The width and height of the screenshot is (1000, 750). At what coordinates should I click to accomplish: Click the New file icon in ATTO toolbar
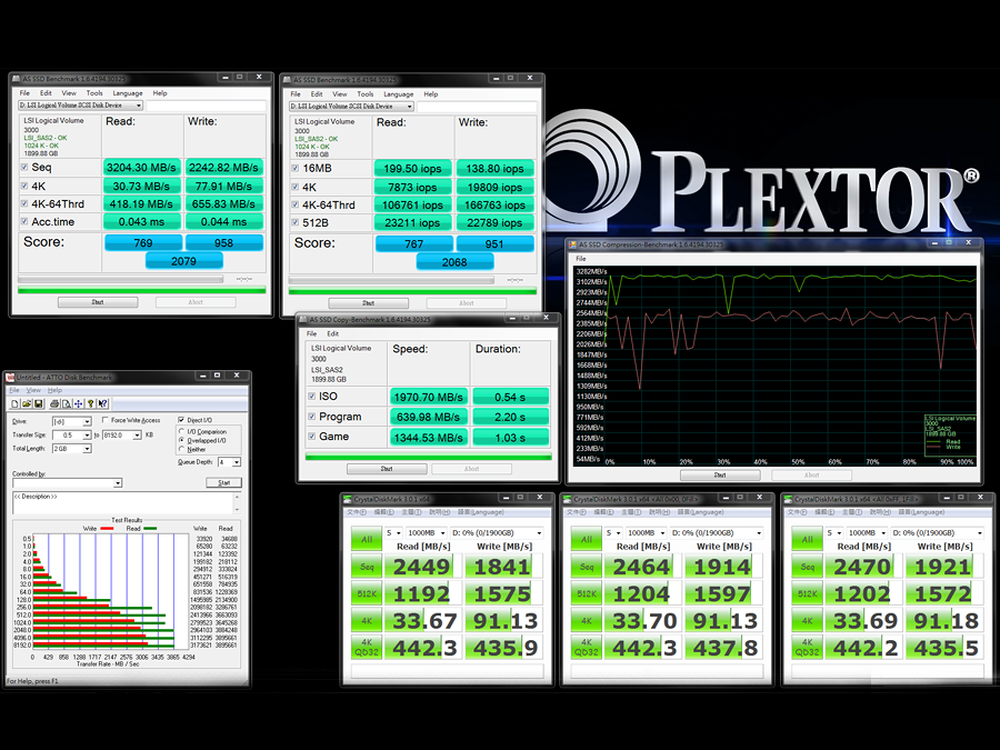pyautogui.click(x=15, y=404)
